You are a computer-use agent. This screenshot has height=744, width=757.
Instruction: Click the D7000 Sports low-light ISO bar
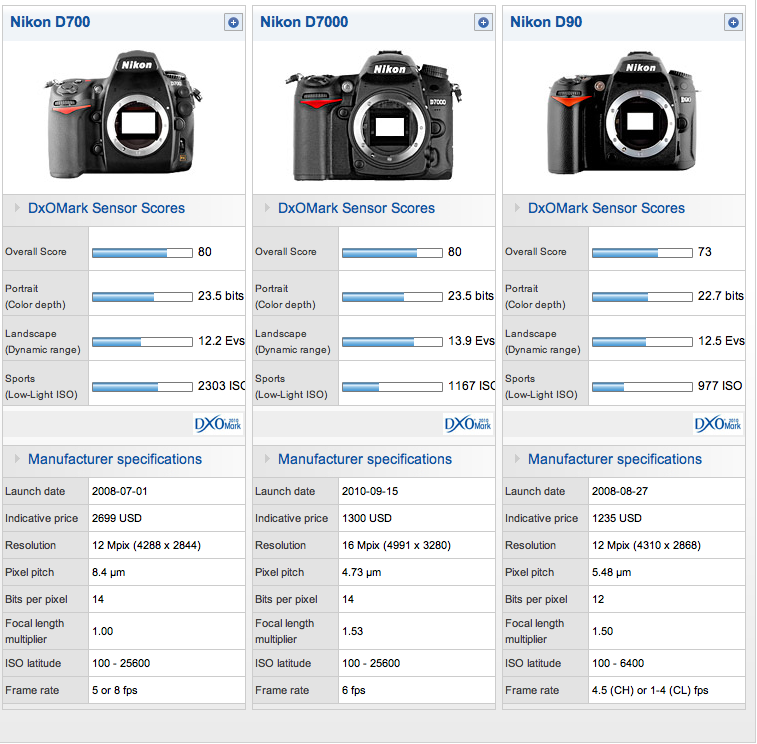[393, 387]
